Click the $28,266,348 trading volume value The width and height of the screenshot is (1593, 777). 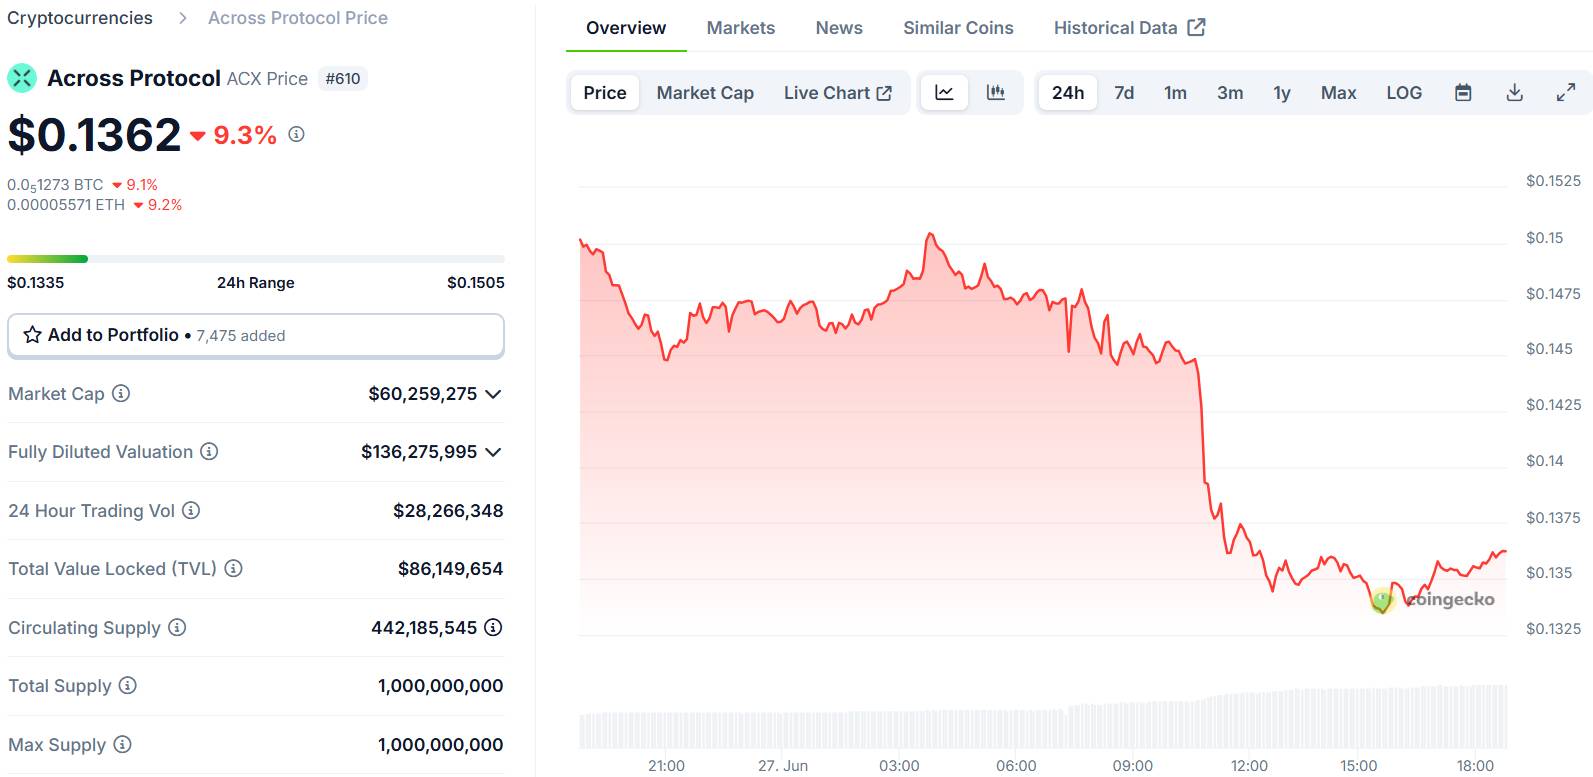click(x=448, y=511)
